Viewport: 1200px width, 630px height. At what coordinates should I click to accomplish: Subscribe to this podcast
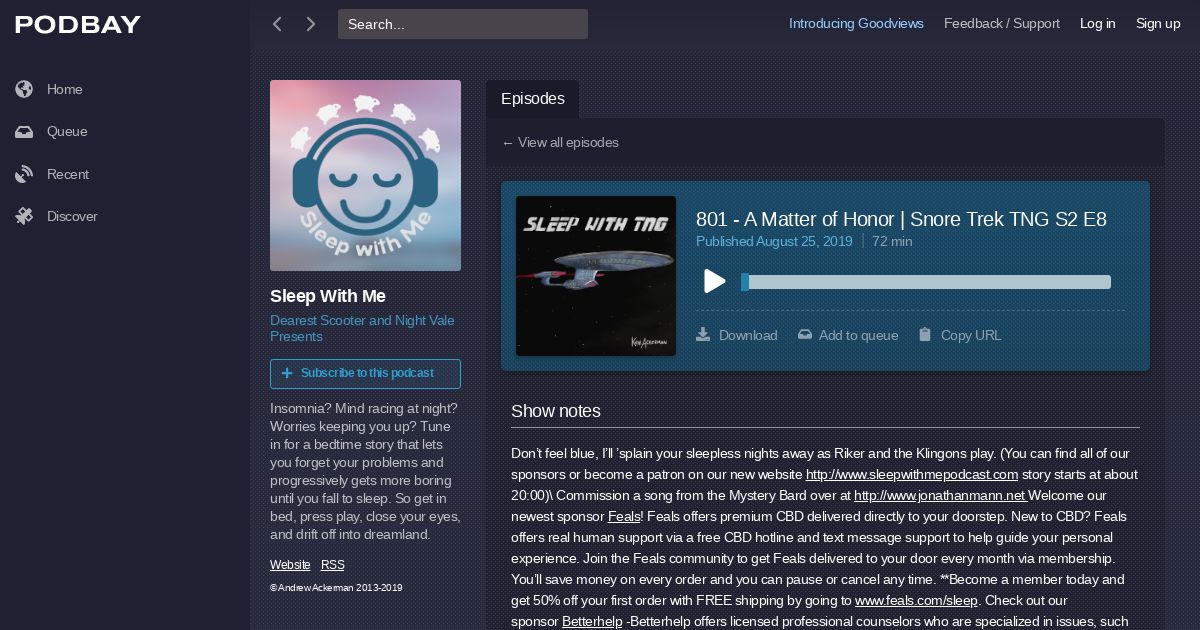pyautogui.click(x=365, y=373)
